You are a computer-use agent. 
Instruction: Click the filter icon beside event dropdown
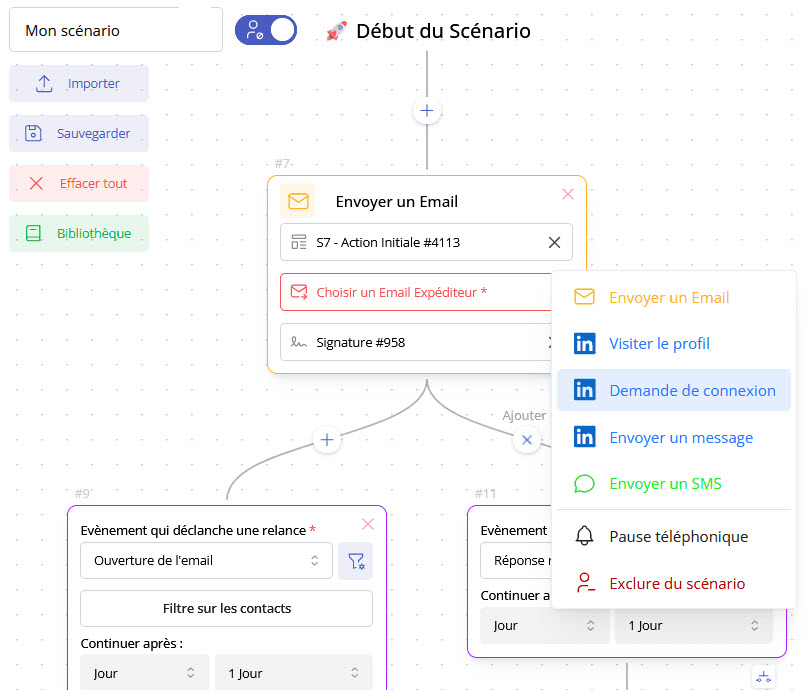(x=355, y=561)
